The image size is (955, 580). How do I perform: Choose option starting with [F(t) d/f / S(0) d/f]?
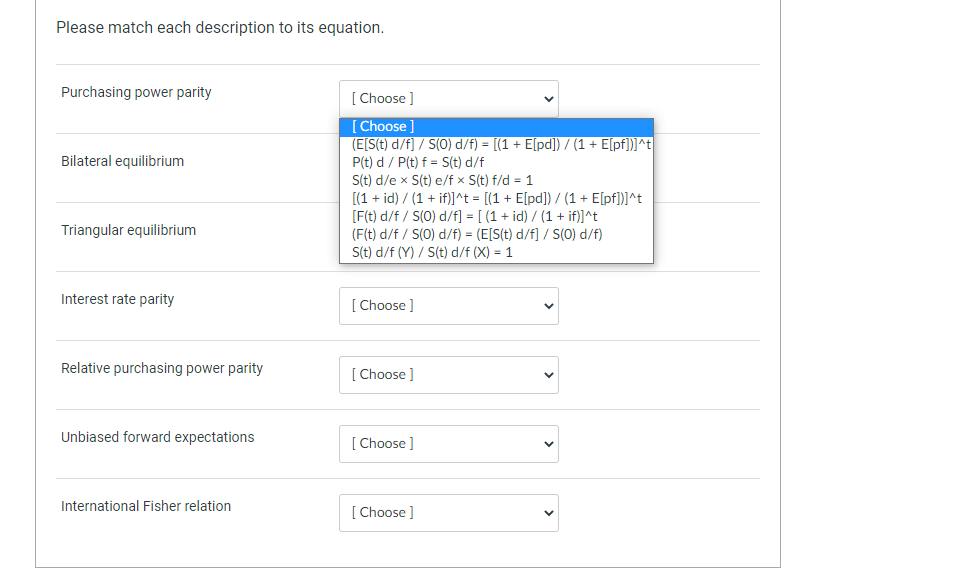click(496, 216)
